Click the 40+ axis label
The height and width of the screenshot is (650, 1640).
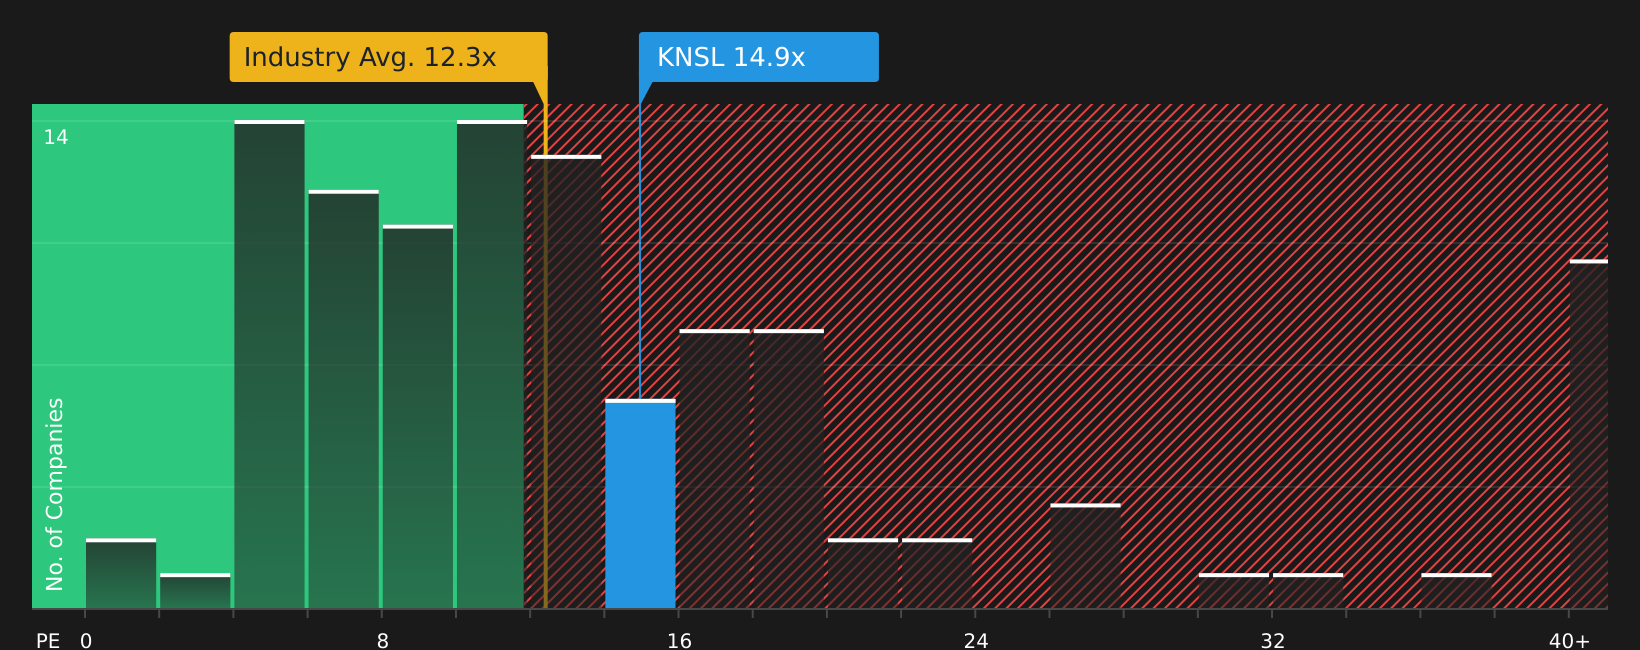(x=1569, y=640)
